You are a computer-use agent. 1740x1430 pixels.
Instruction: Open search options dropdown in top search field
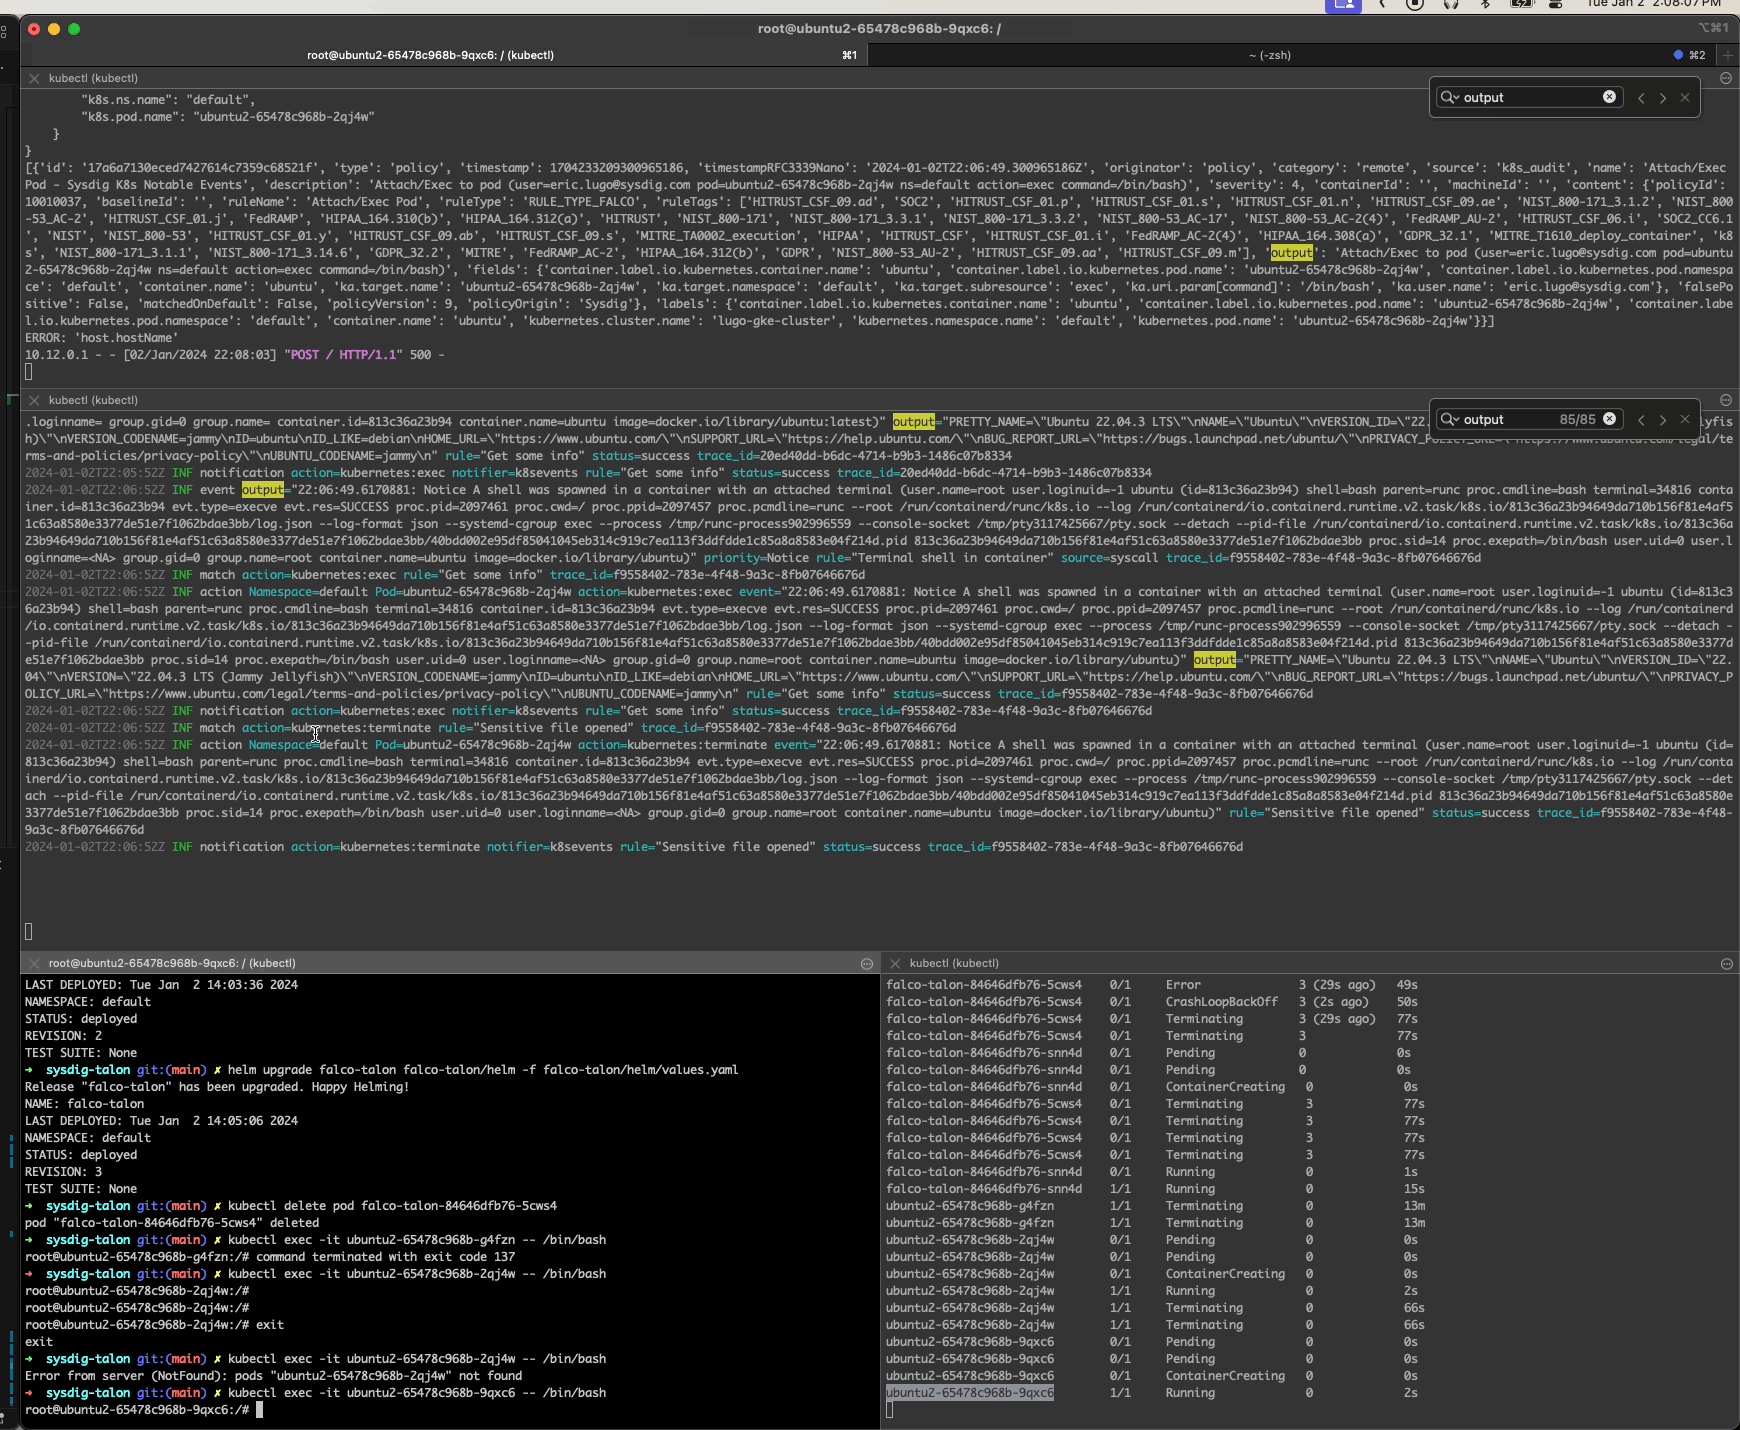[1449, 98]
